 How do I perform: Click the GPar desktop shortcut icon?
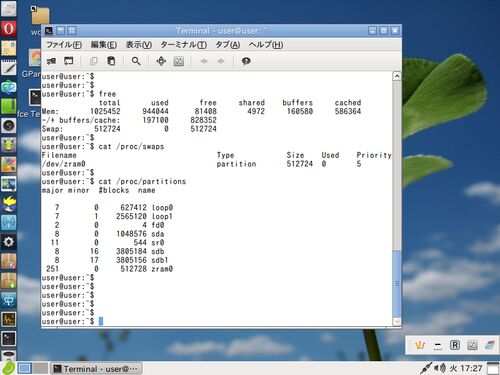pyautogui.click(x=35, y=58)
